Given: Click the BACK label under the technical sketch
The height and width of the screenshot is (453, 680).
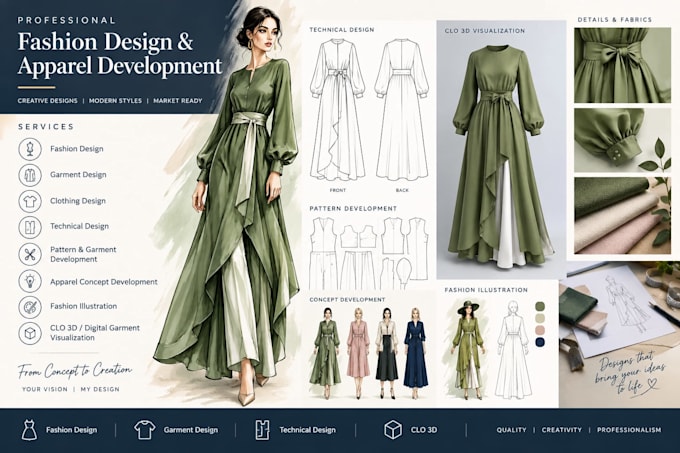Looking at the screenshot, I should pos(402,190).
